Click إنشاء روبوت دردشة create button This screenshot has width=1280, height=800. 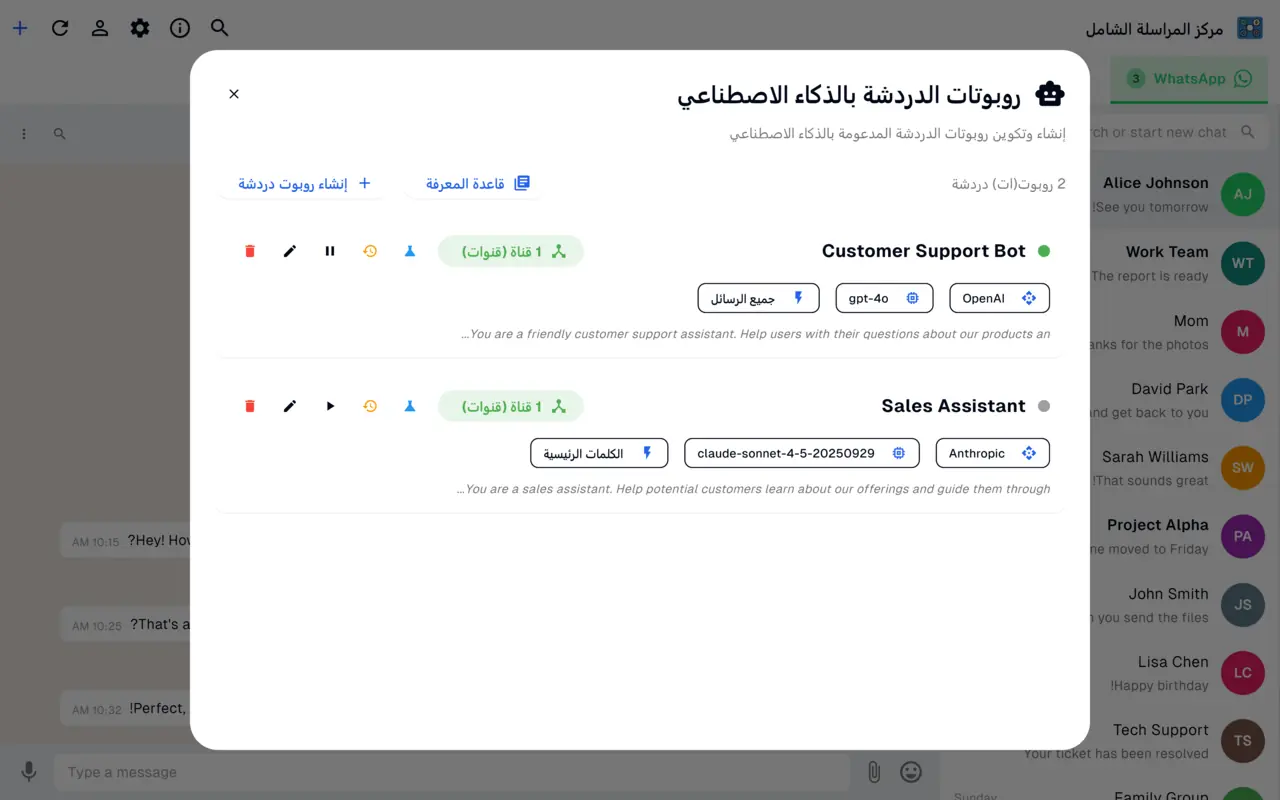pyautogui.click(x=305, y=184)
